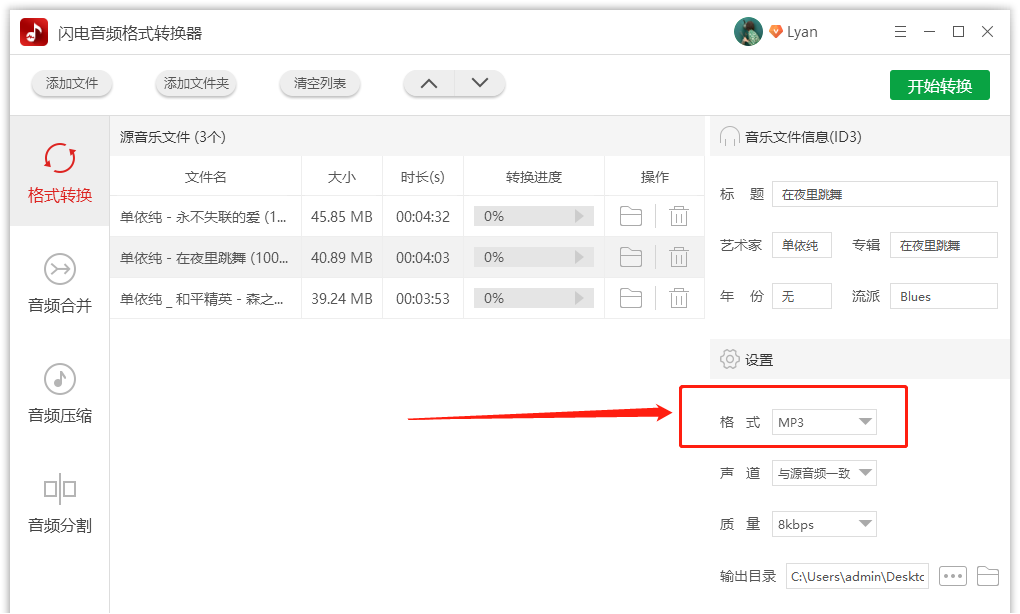
Task: Click the 0% progress bar of 在夜里跳舞
Action: pyautogui.click(x=533, y=257)
